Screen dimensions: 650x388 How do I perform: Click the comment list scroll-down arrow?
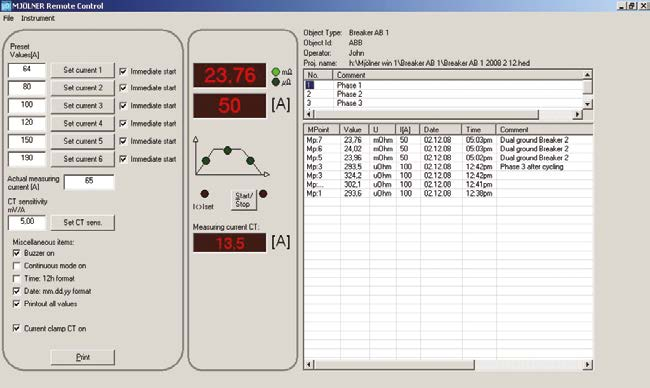point(587,104)
